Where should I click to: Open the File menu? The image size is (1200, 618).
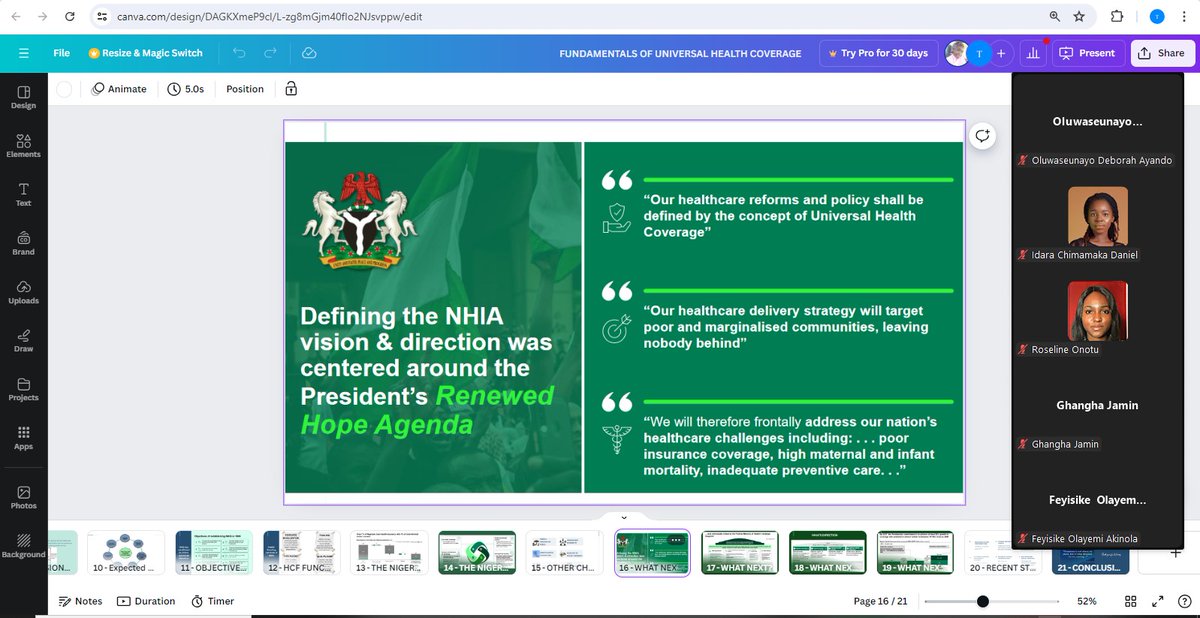(62, 53)
